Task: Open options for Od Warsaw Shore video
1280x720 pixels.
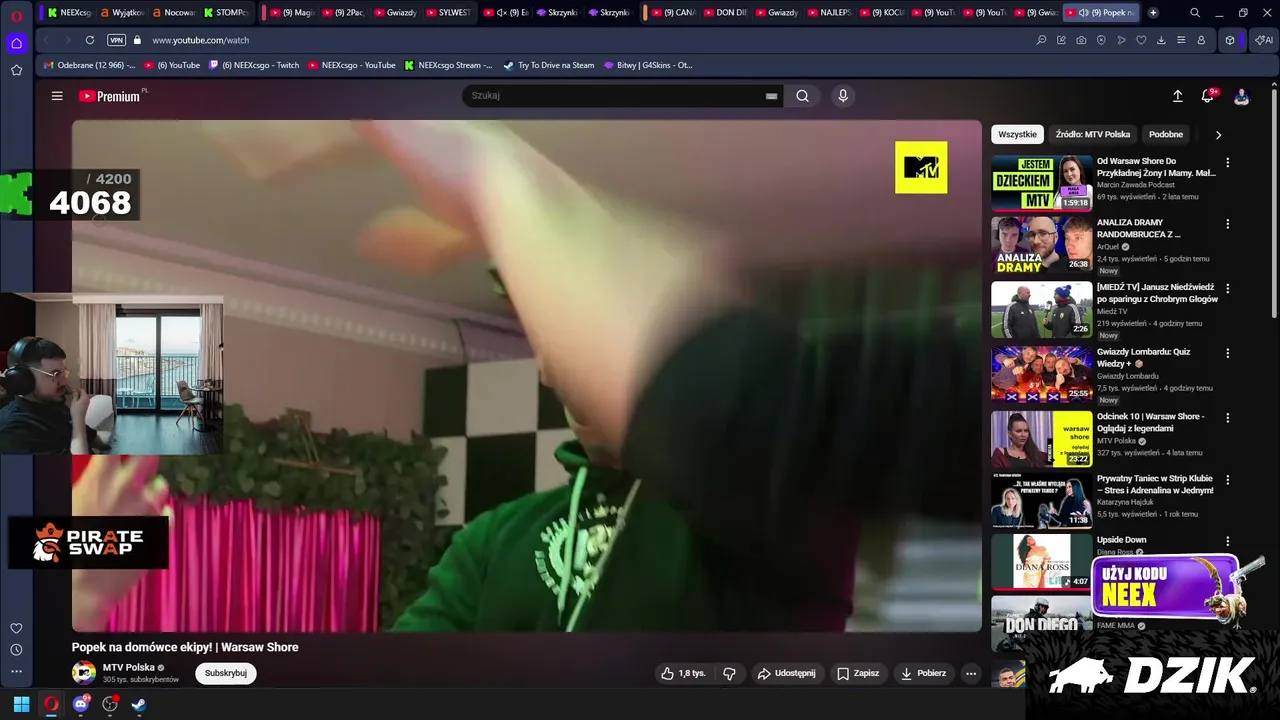Action: click(x=1227, y=162)
